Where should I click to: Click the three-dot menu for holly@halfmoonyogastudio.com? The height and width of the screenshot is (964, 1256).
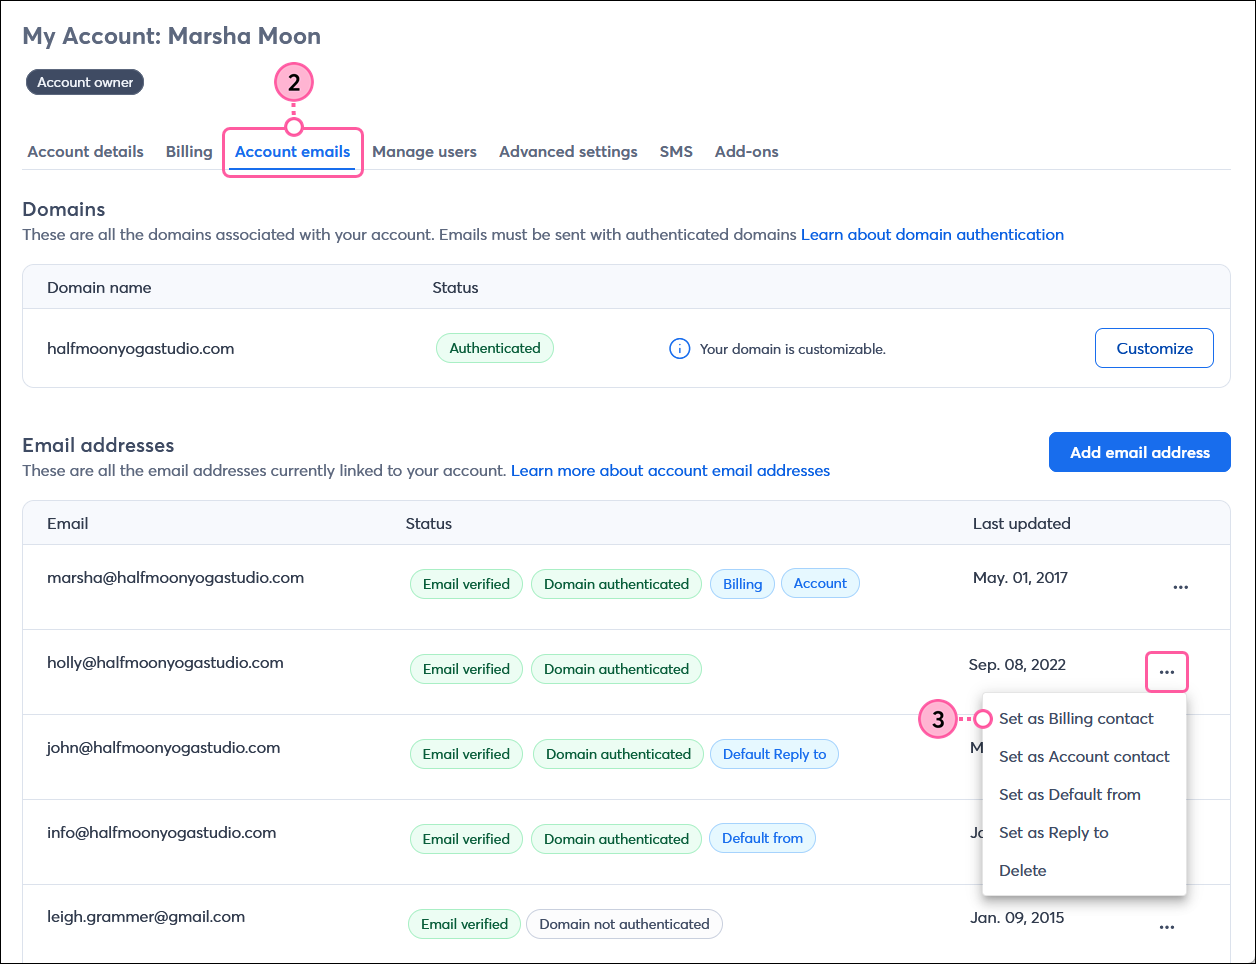pyautogui.click(x=1167, y=672)
